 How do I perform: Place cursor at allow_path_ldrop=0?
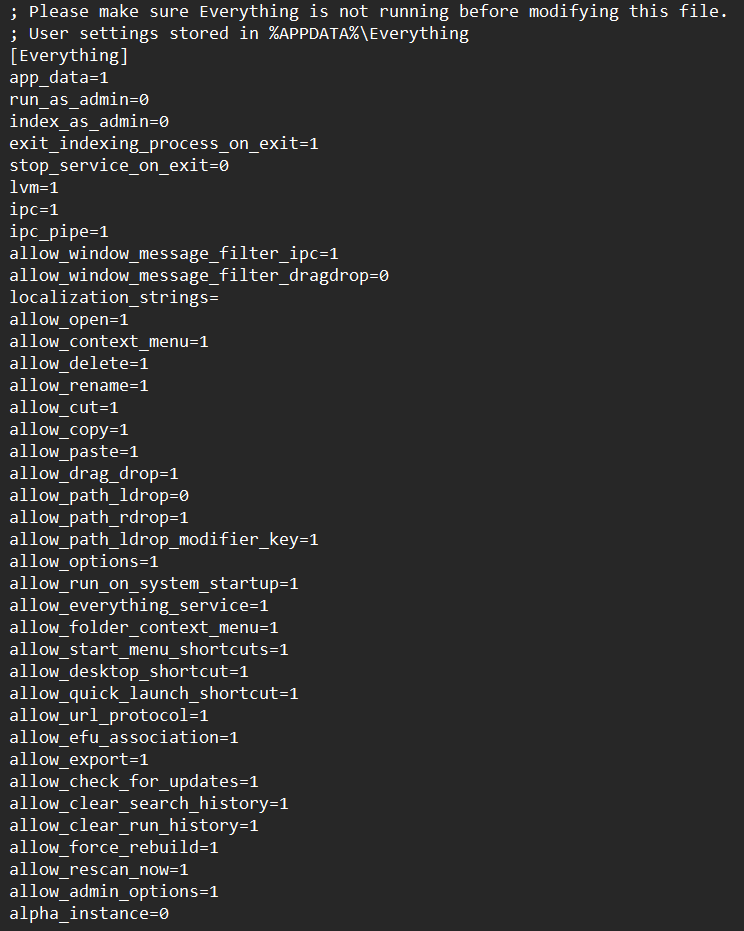[99, 495]
